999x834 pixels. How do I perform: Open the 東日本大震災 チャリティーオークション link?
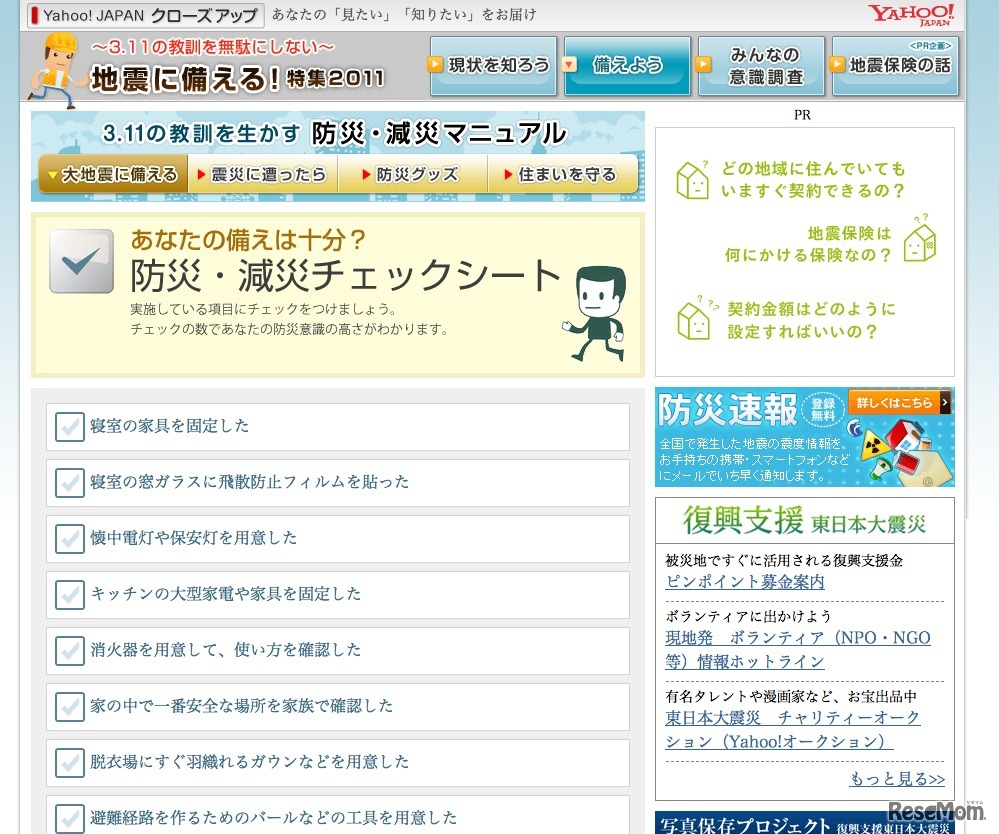pos(793,730)
